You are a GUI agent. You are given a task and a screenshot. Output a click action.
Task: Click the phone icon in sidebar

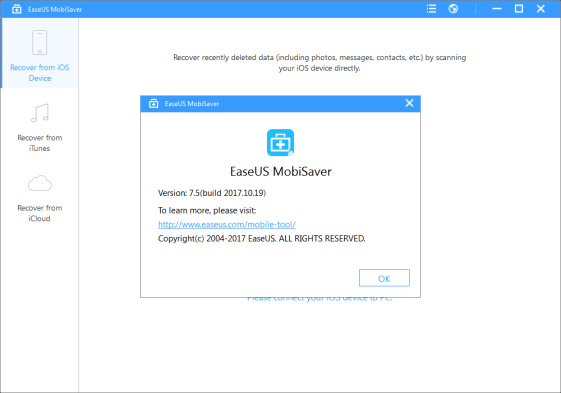click(x=40, y=42)
